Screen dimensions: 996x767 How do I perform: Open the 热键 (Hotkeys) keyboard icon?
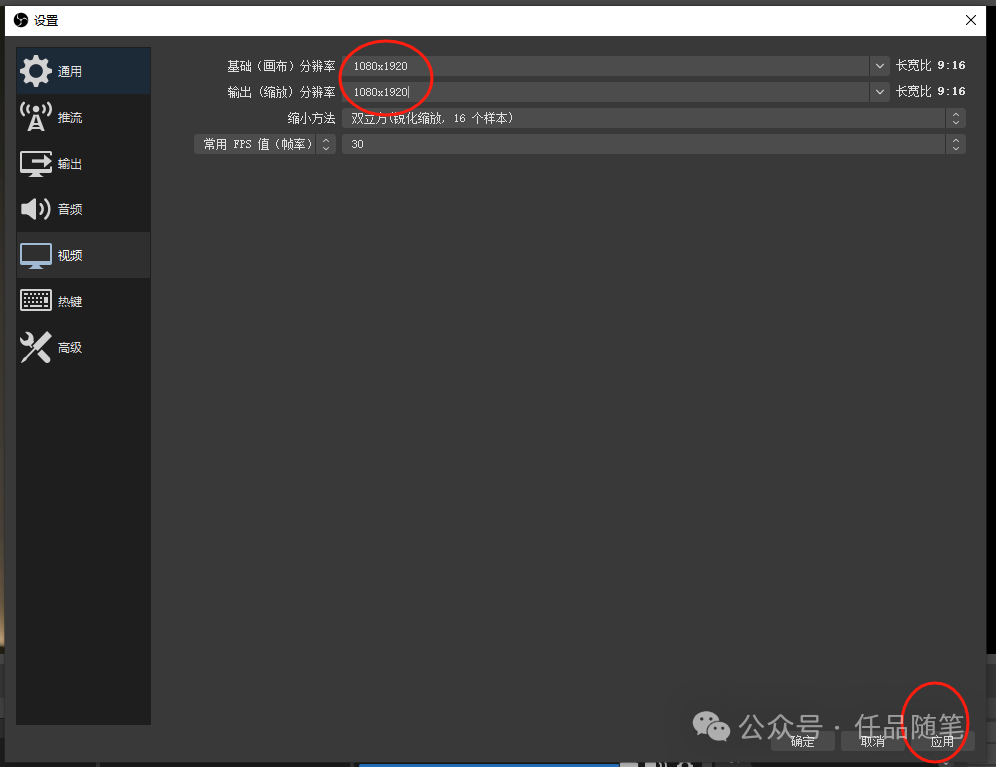[x=35, y=300]
